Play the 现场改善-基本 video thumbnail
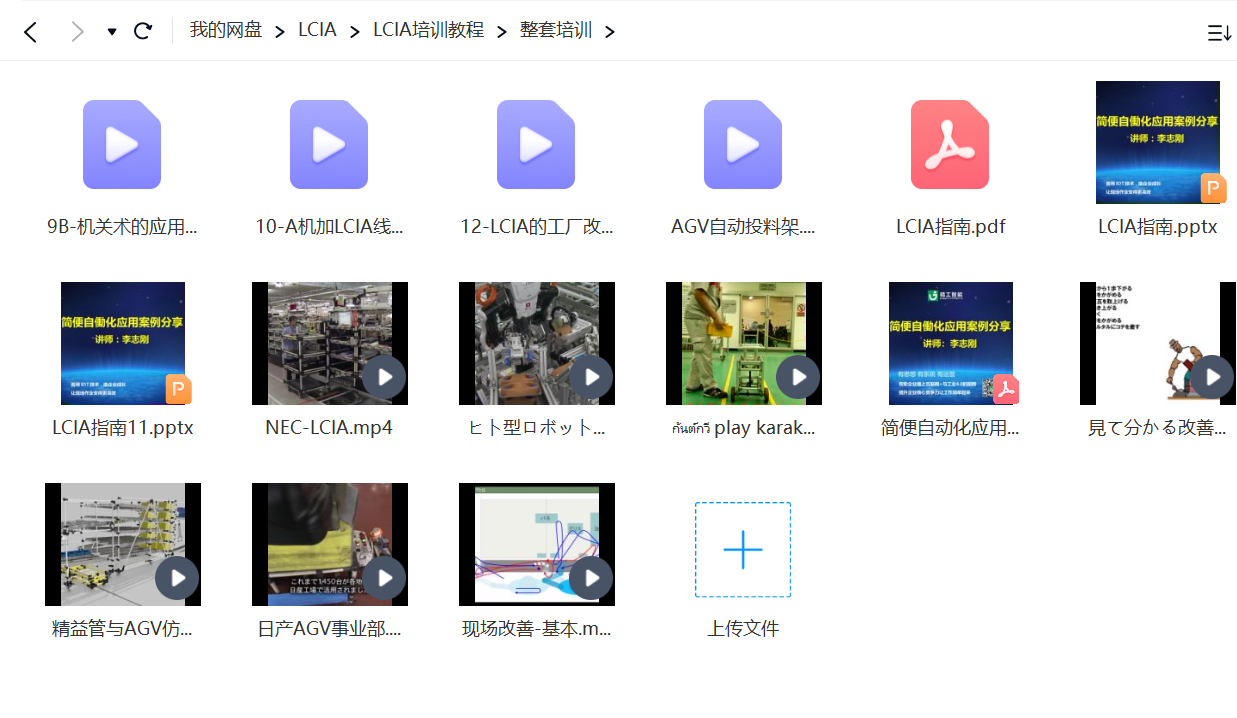 point(536,545)
